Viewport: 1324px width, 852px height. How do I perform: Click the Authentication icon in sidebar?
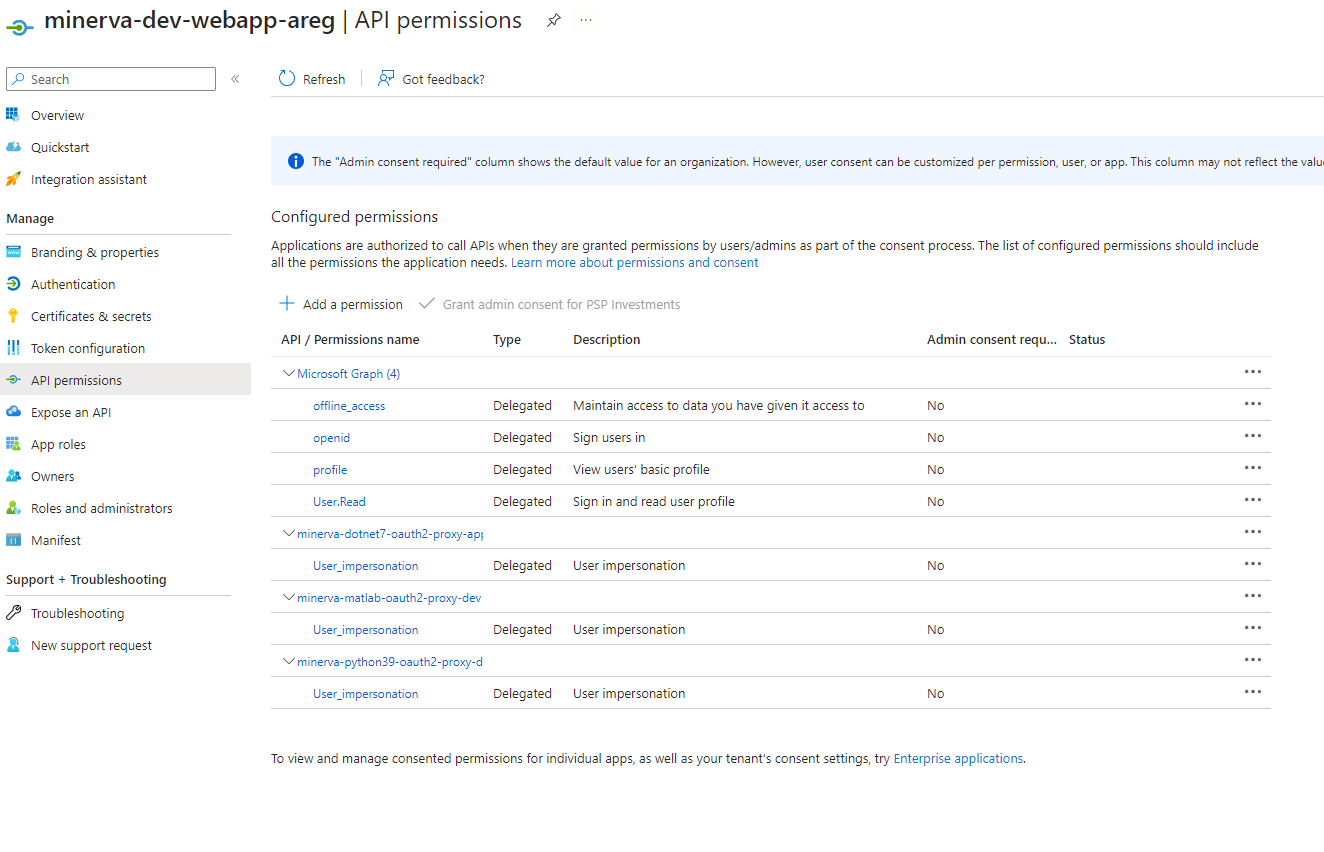pyautogui.click(x=13, y=284)
